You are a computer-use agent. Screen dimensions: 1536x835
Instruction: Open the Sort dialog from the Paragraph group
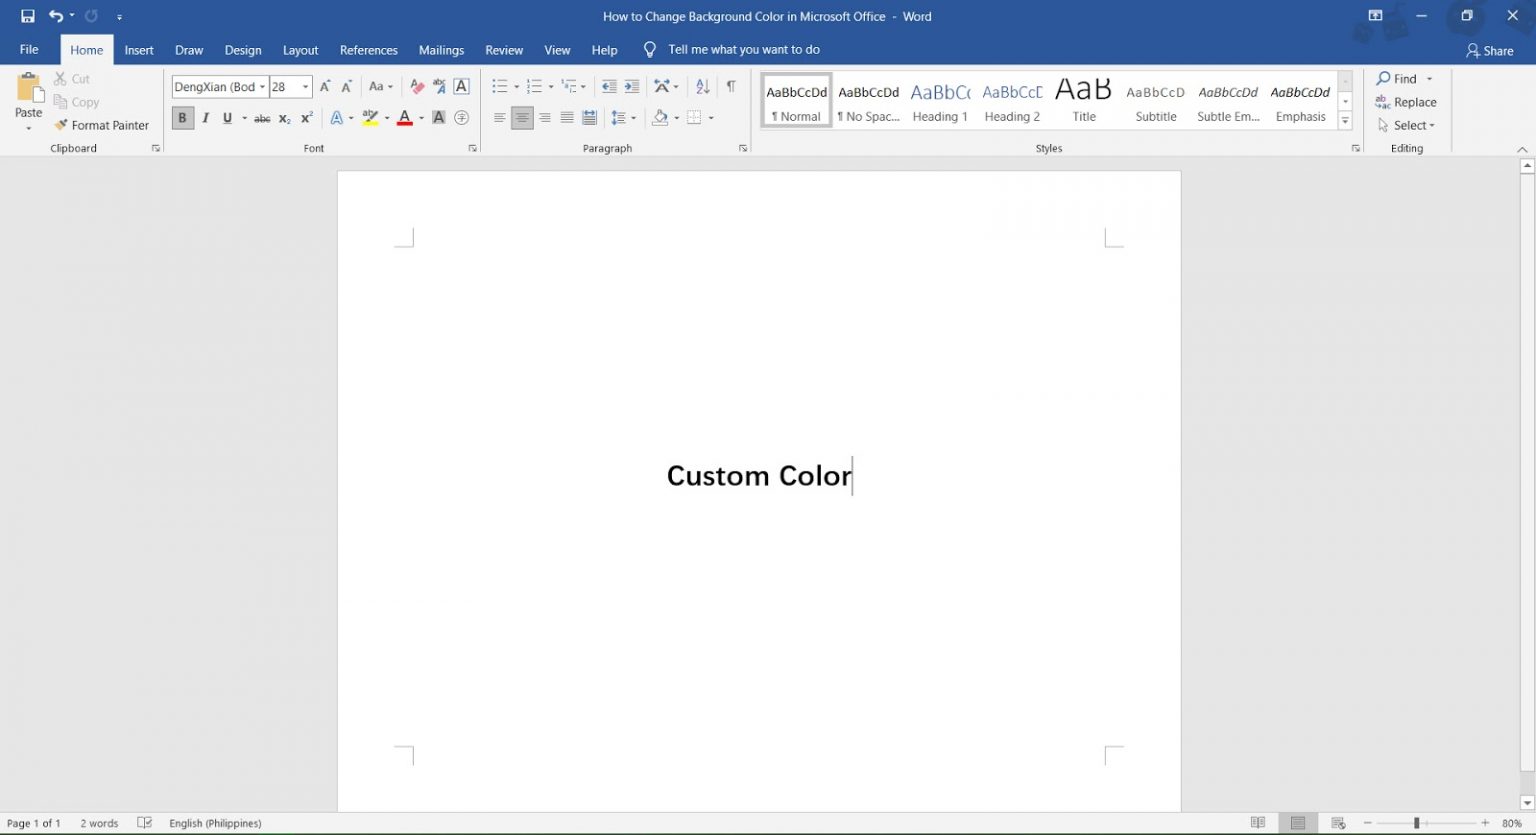(700, 86)
